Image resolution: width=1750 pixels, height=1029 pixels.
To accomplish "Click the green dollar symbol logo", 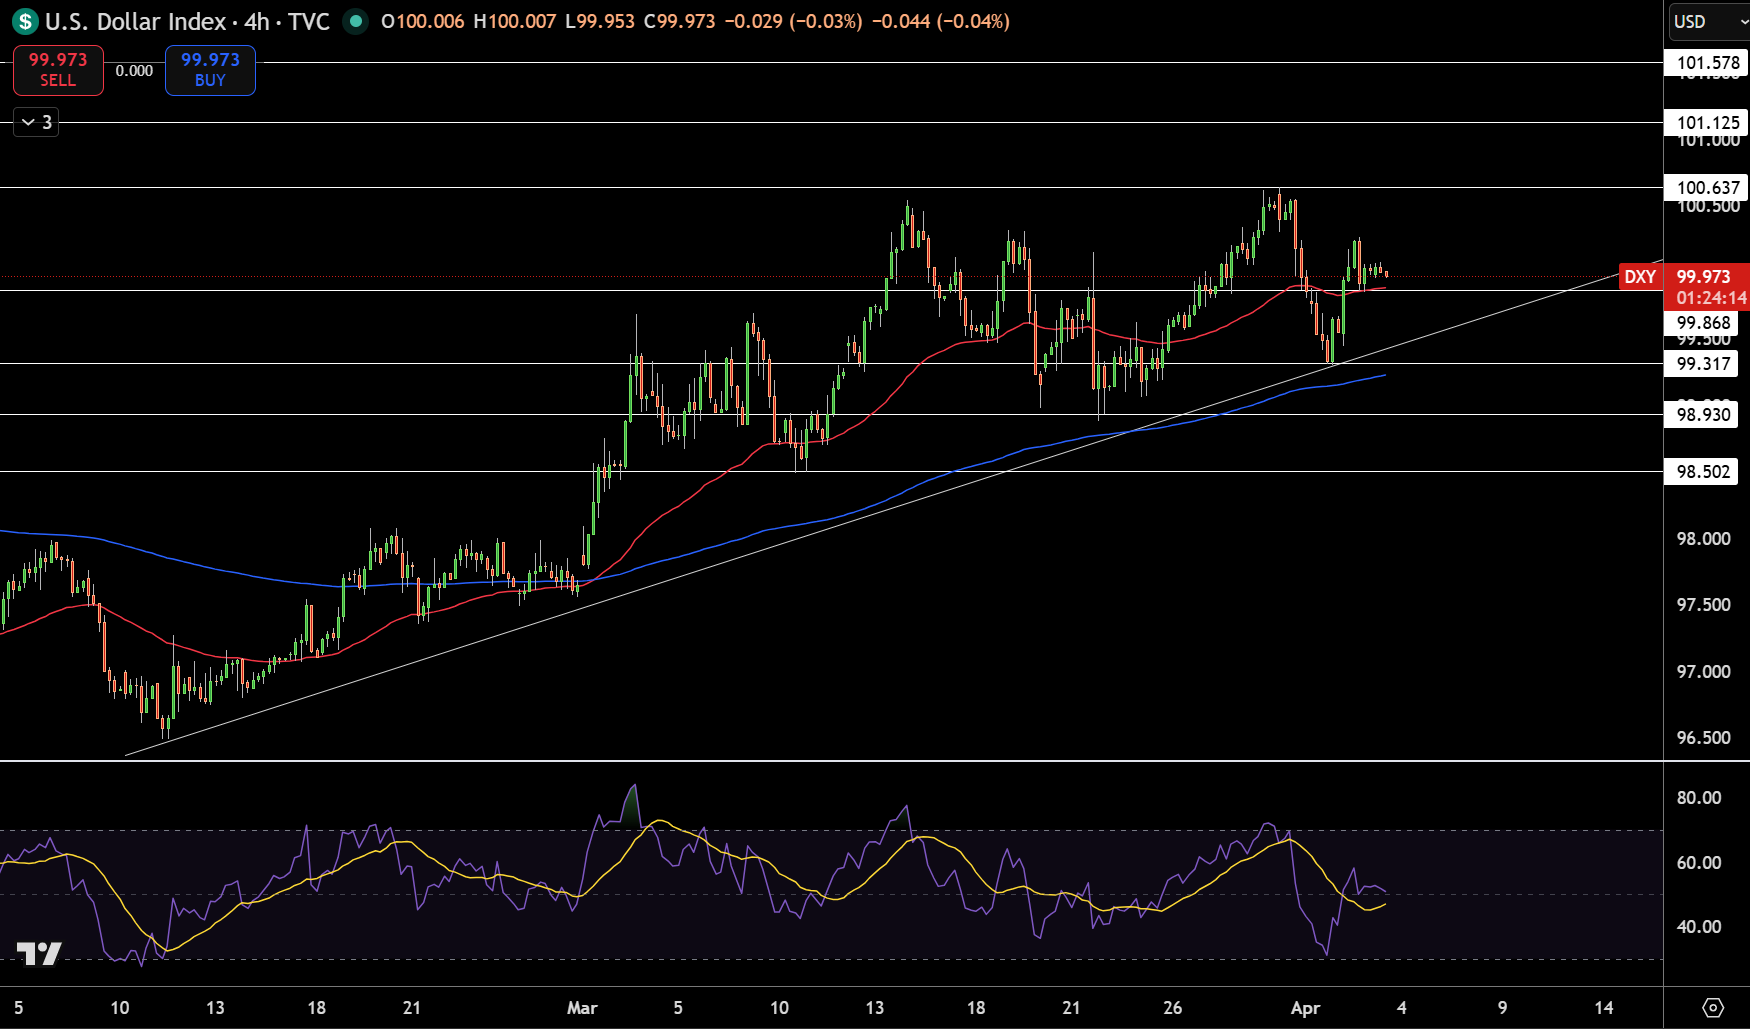I will [x=26, y=21].
